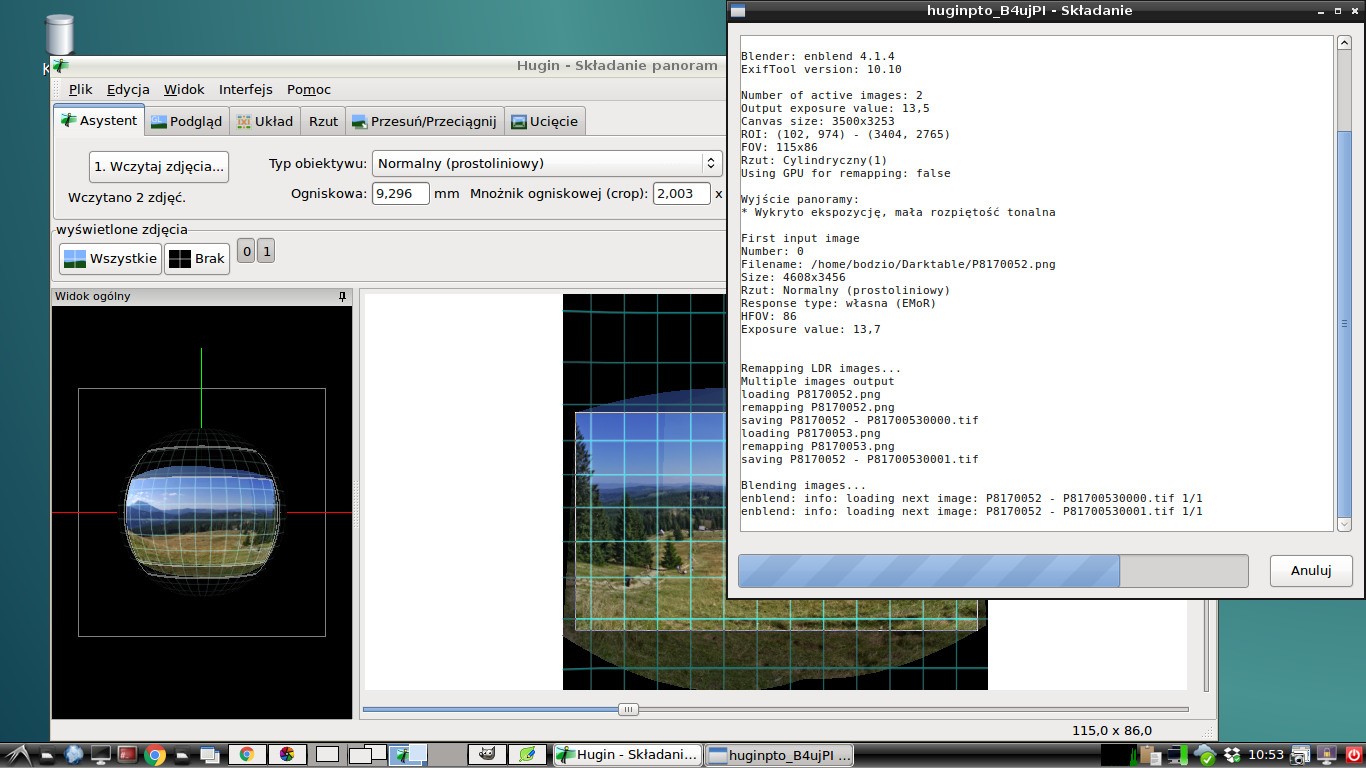Select the Ucięcie crop tab

pyautogui.click(x=544, y=121)
